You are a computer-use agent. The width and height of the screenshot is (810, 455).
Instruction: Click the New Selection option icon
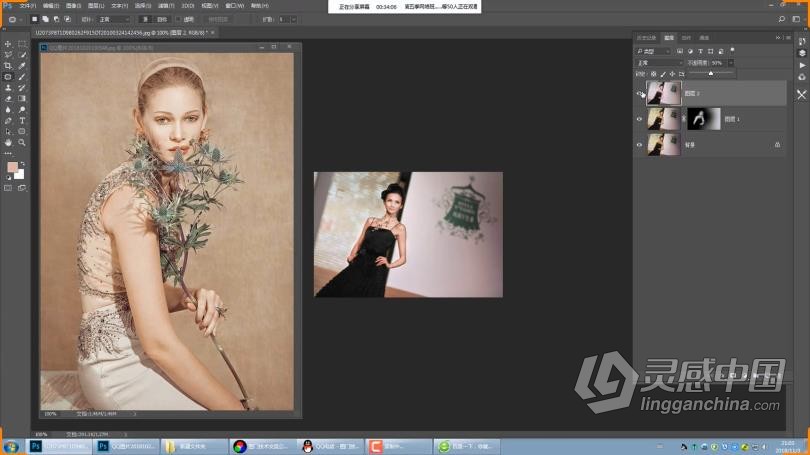[x=34, y=19]
